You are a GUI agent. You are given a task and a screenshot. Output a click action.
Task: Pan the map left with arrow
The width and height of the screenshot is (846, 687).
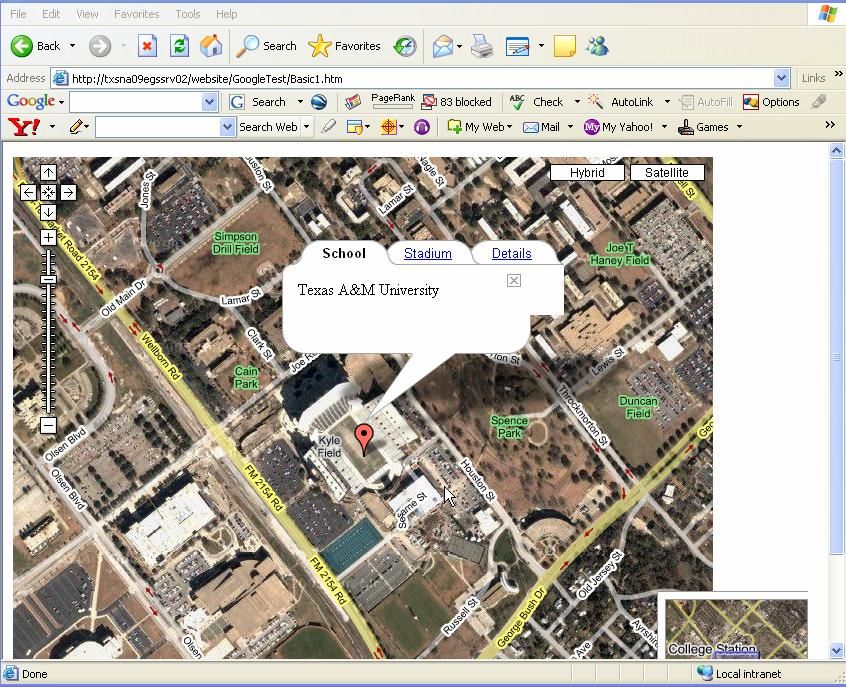[29, 193]
